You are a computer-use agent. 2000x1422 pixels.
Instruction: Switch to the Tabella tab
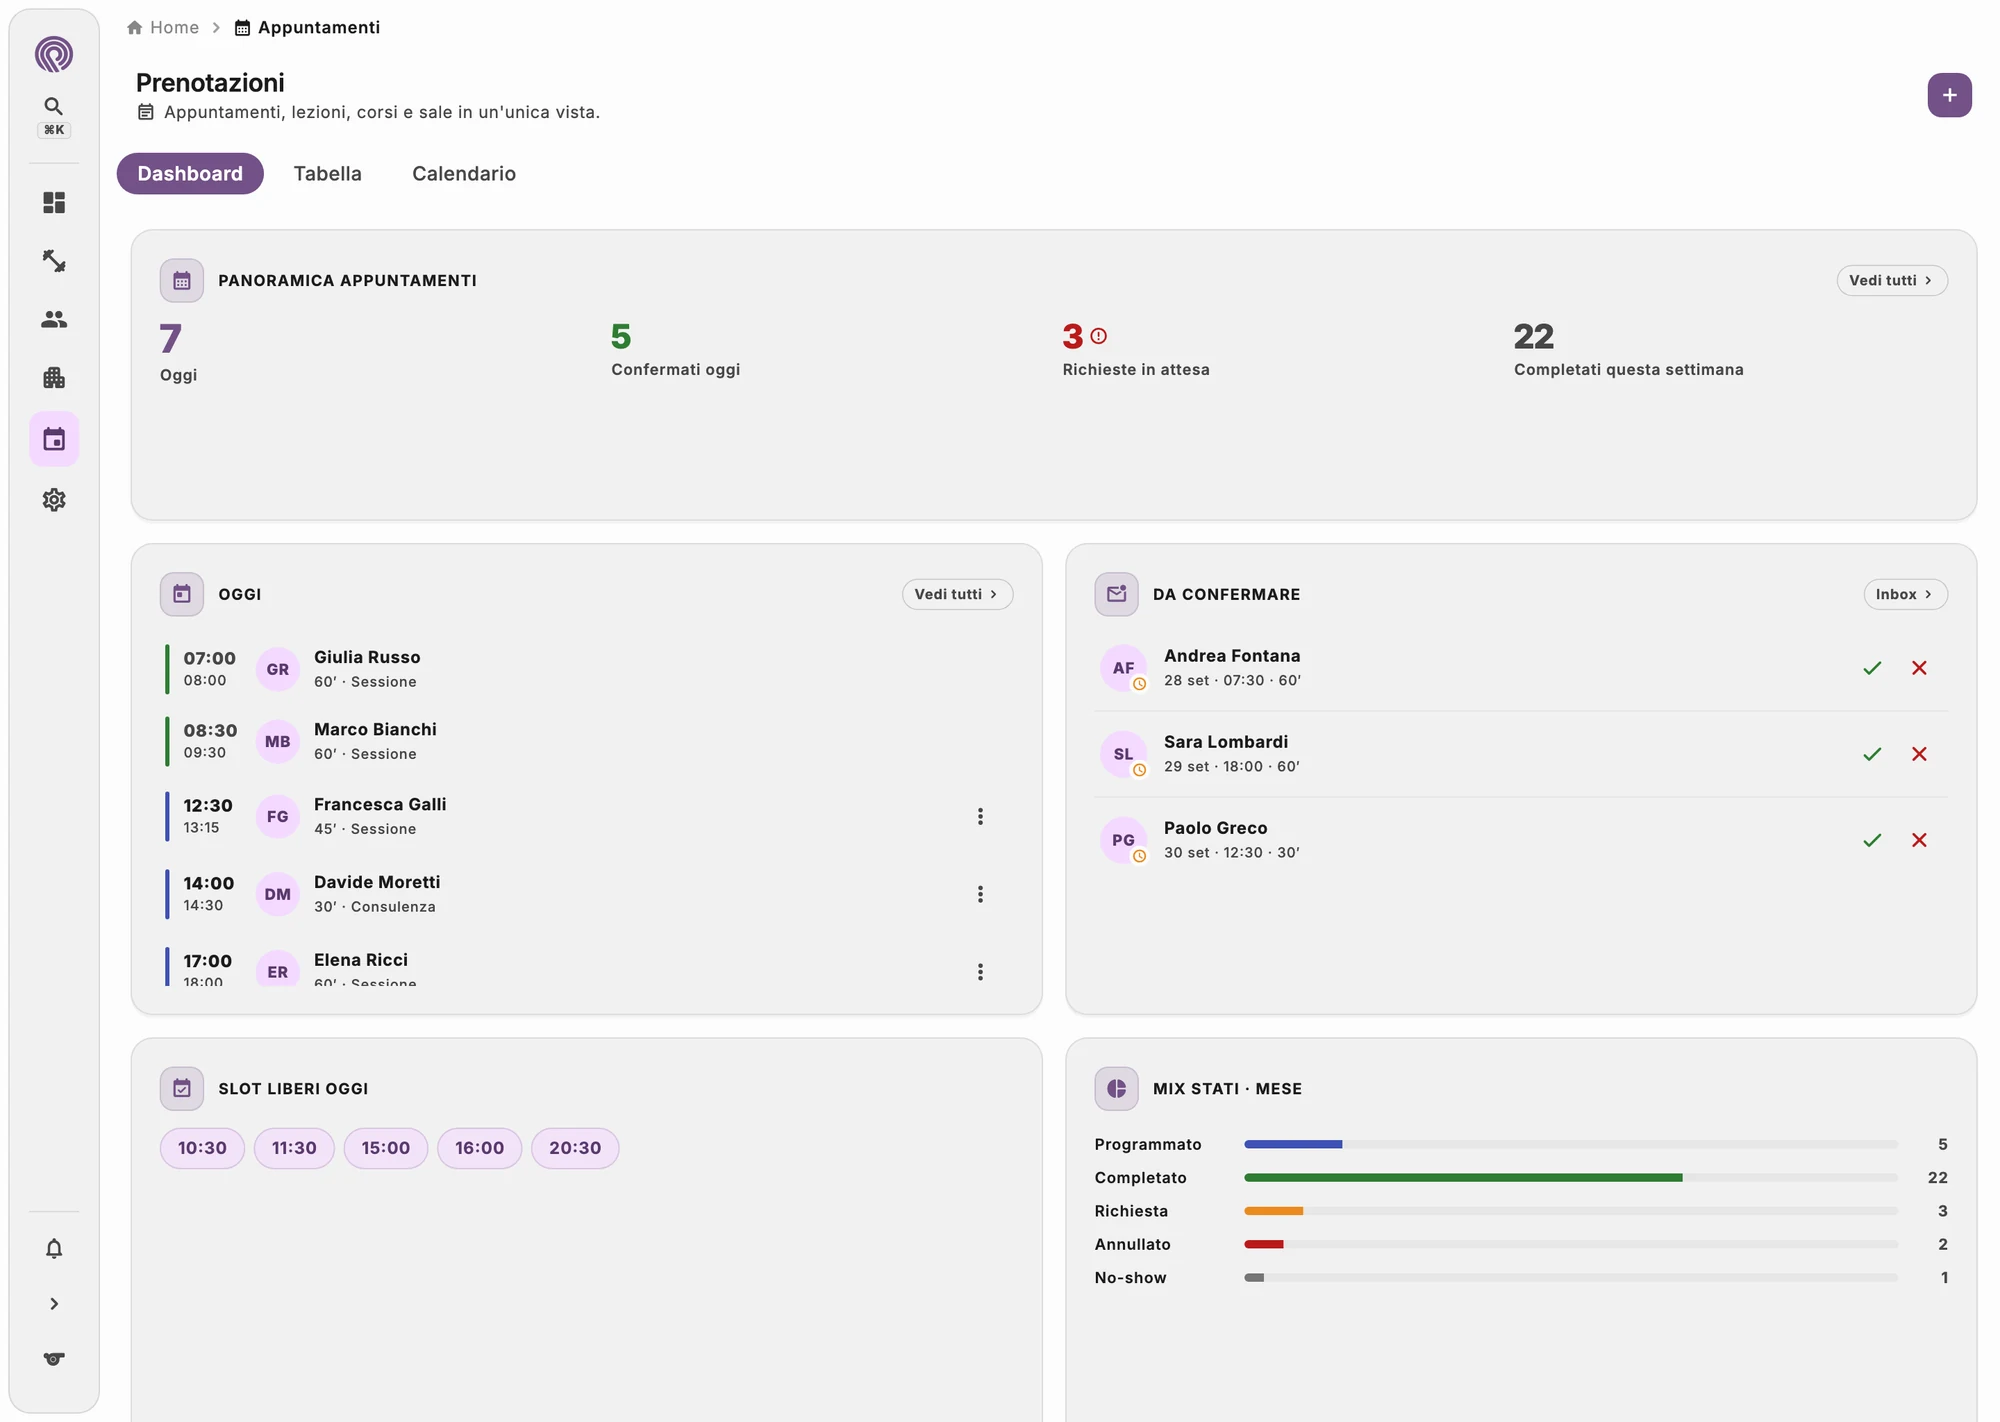click(x=327, y=174)
